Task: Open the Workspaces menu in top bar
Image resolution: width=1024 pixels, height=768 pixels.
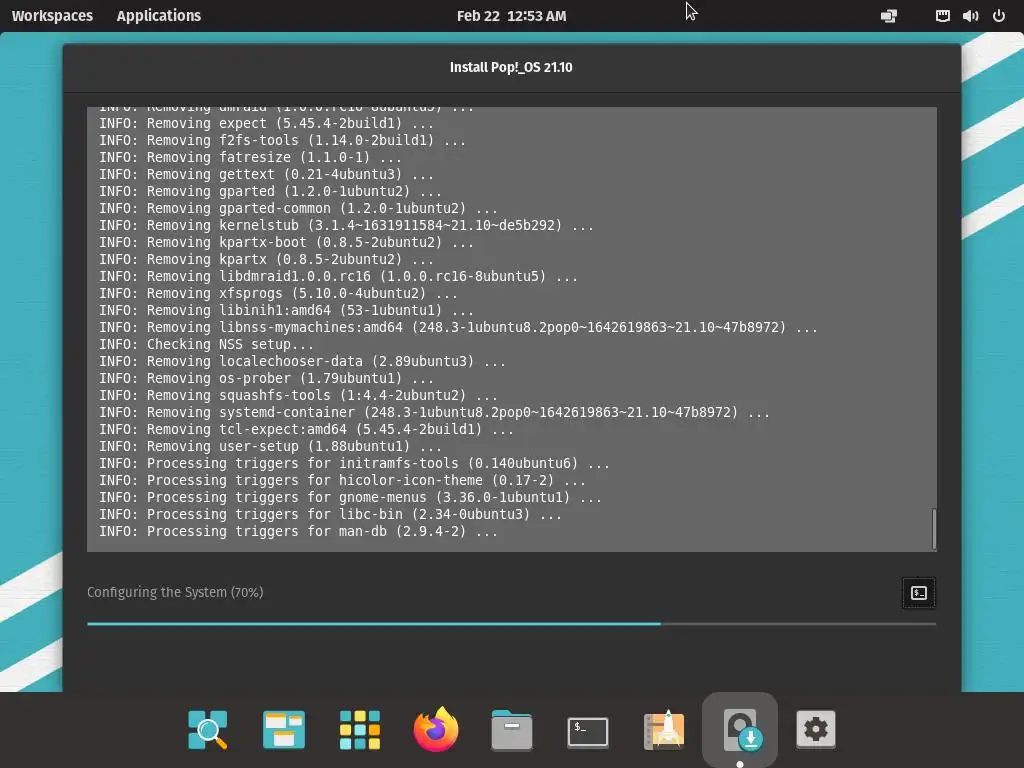Action: pyautogui.click(x=52, y=16)
